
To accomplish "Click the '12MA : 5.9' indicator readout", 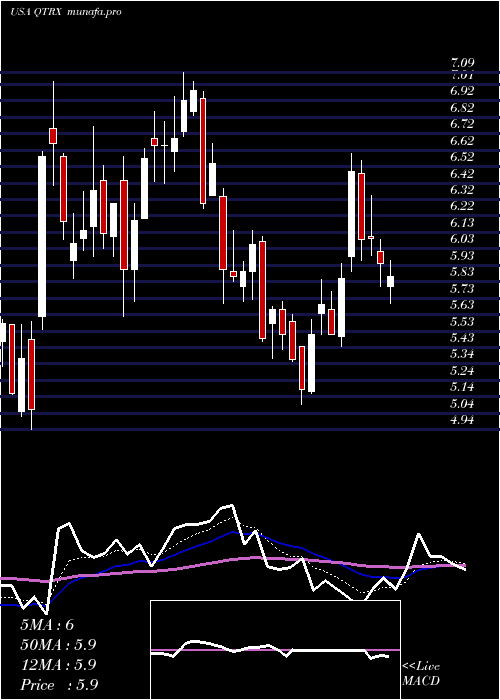I will click(x=58, y=665).
